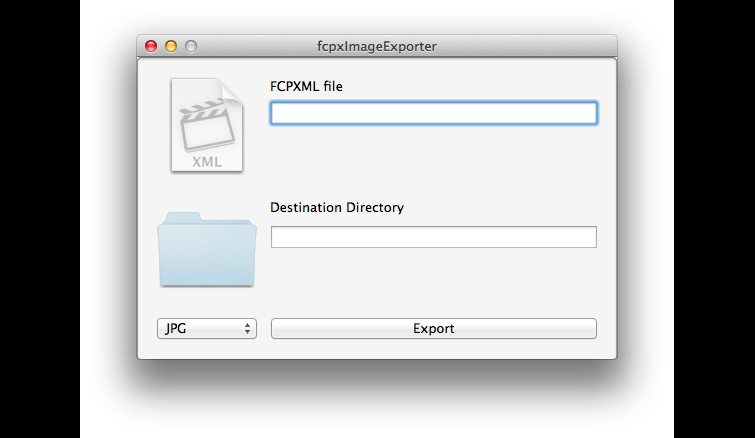Minimize the window with the yellow button

coord(171,46)
